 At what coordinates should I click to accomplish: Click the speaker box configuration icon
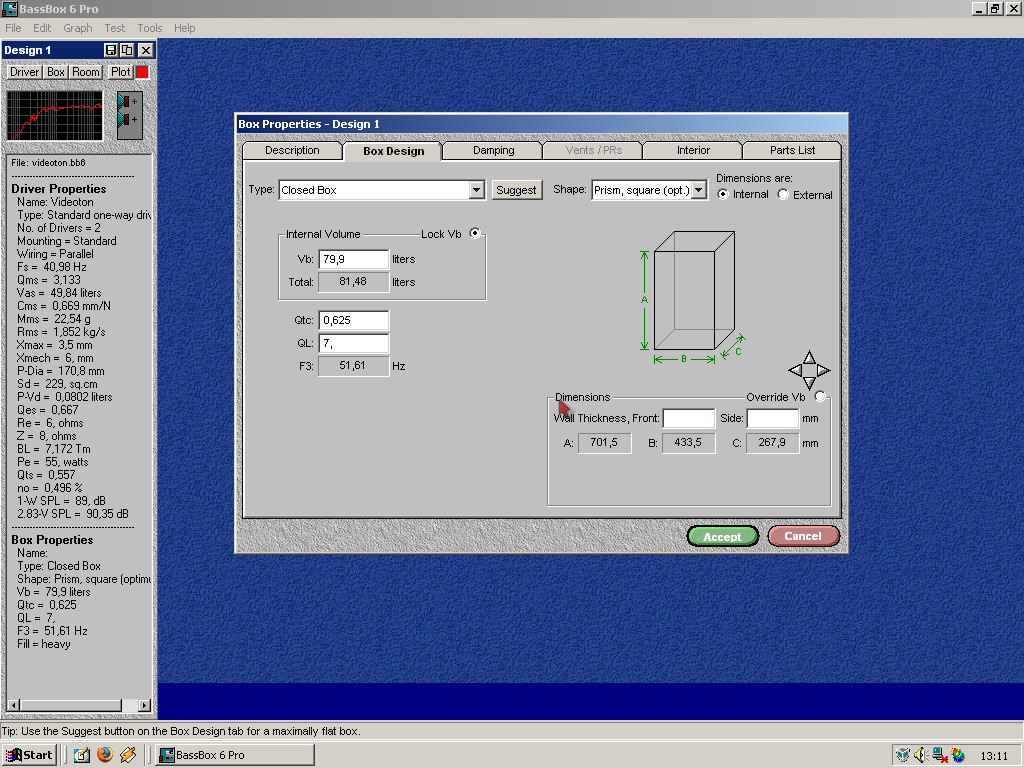pyautogui.click(x=129, y=116)
